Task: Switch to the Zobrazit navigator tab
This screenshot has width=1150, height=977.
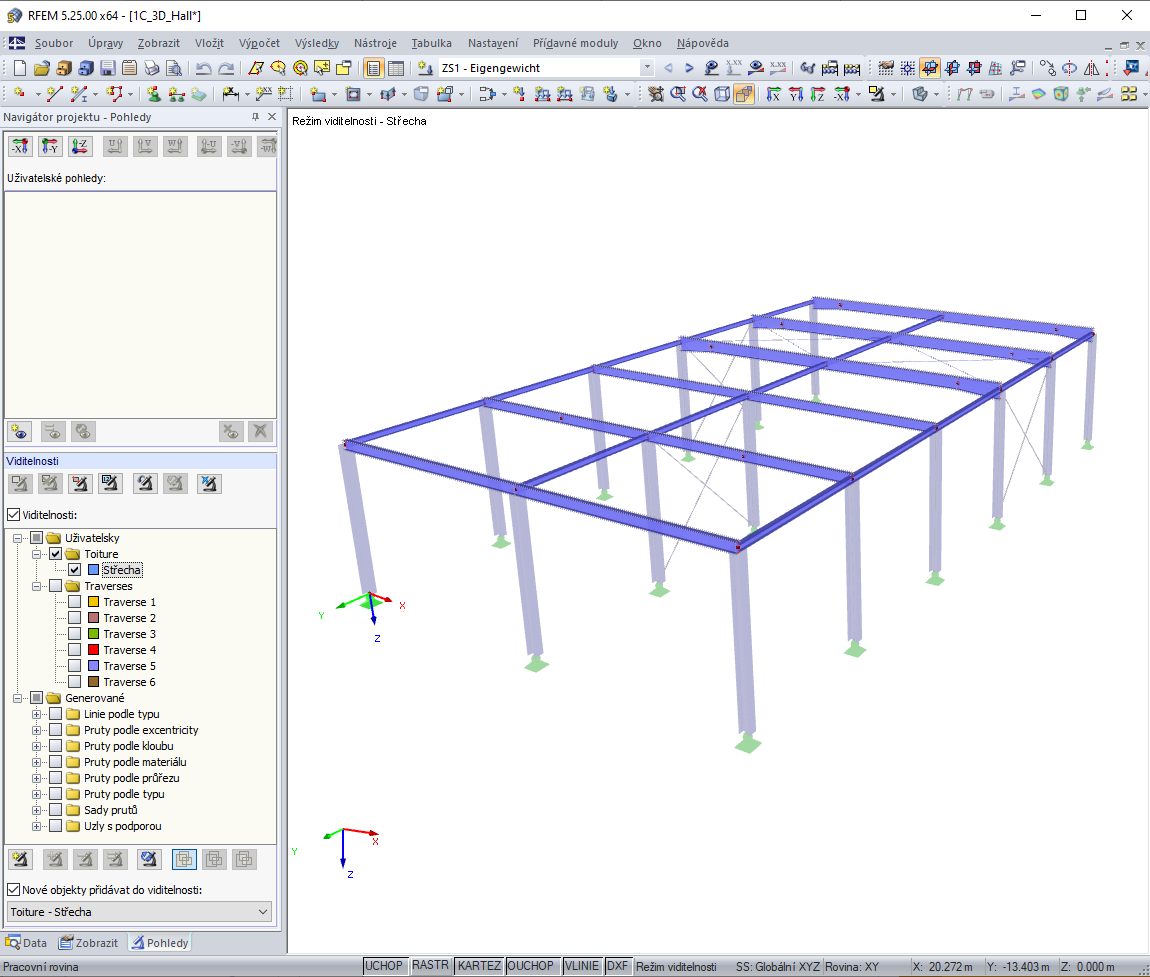Action: pos(89,943)
